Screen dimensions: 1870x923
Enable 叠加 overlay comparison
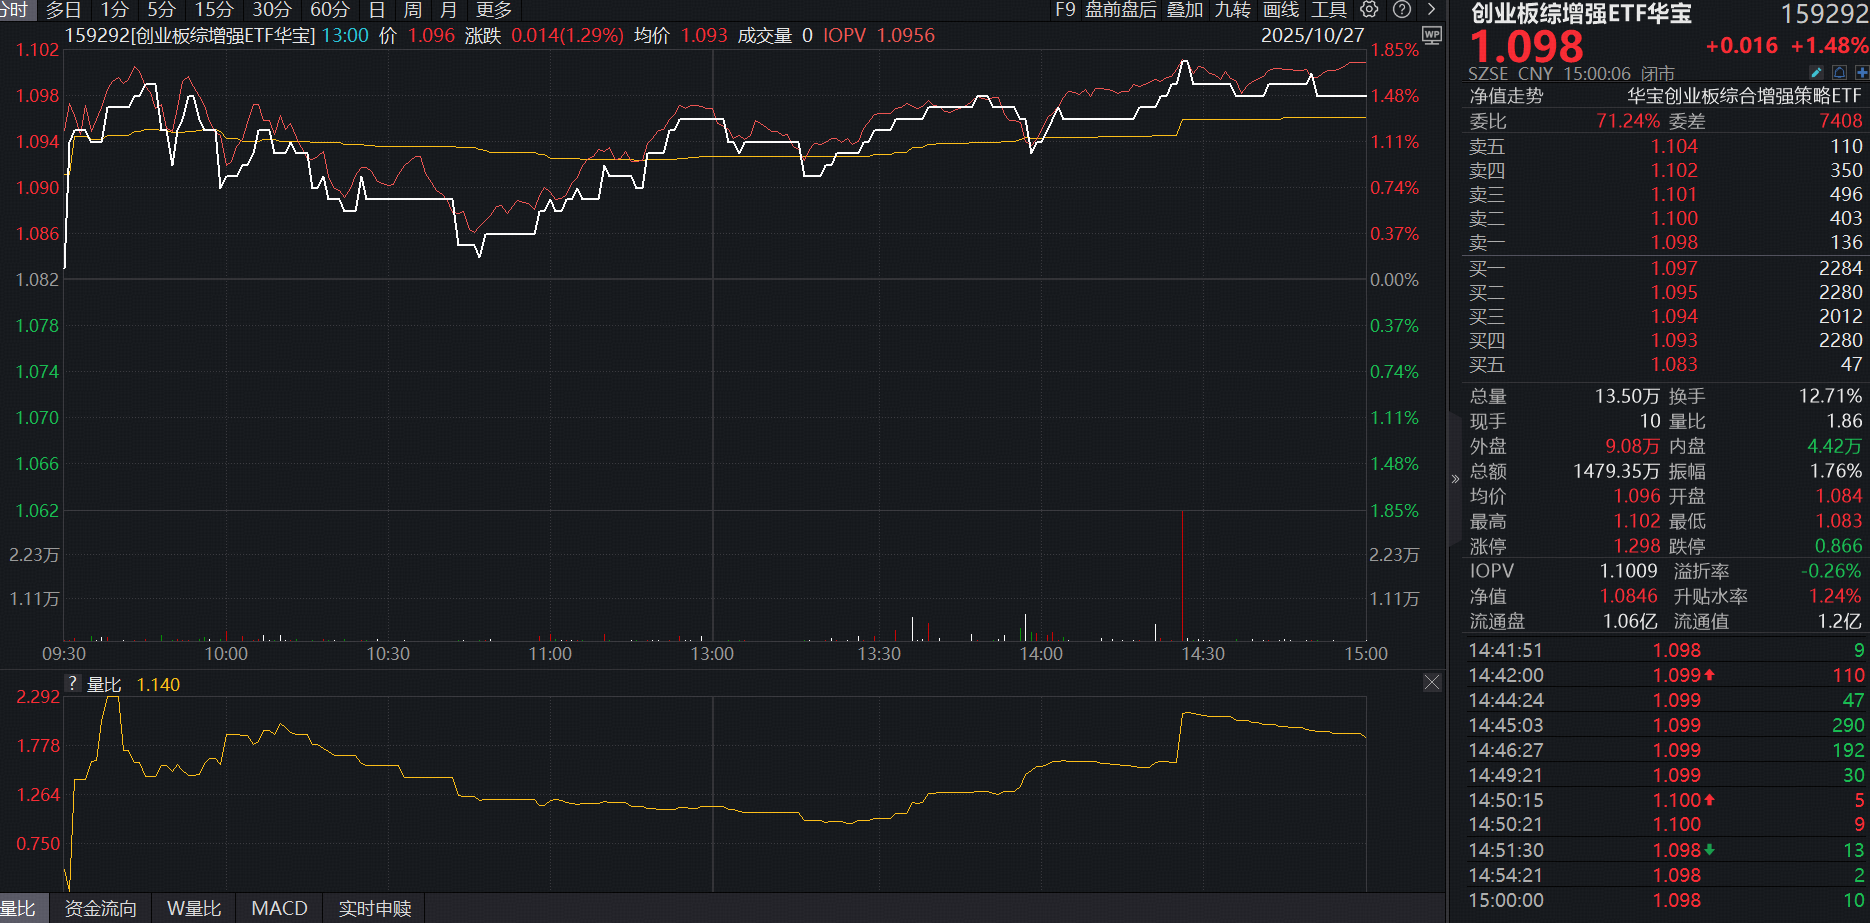(1184, 10)
